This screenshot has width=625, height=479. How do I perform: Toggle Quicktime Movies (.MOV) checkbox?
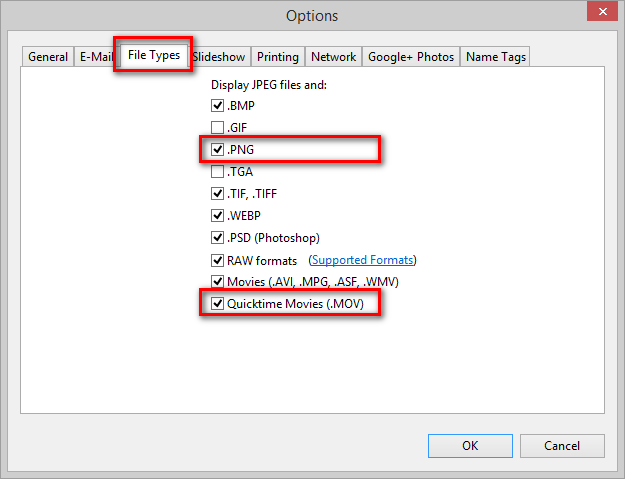pyautogui.click(x=217, y=304)
